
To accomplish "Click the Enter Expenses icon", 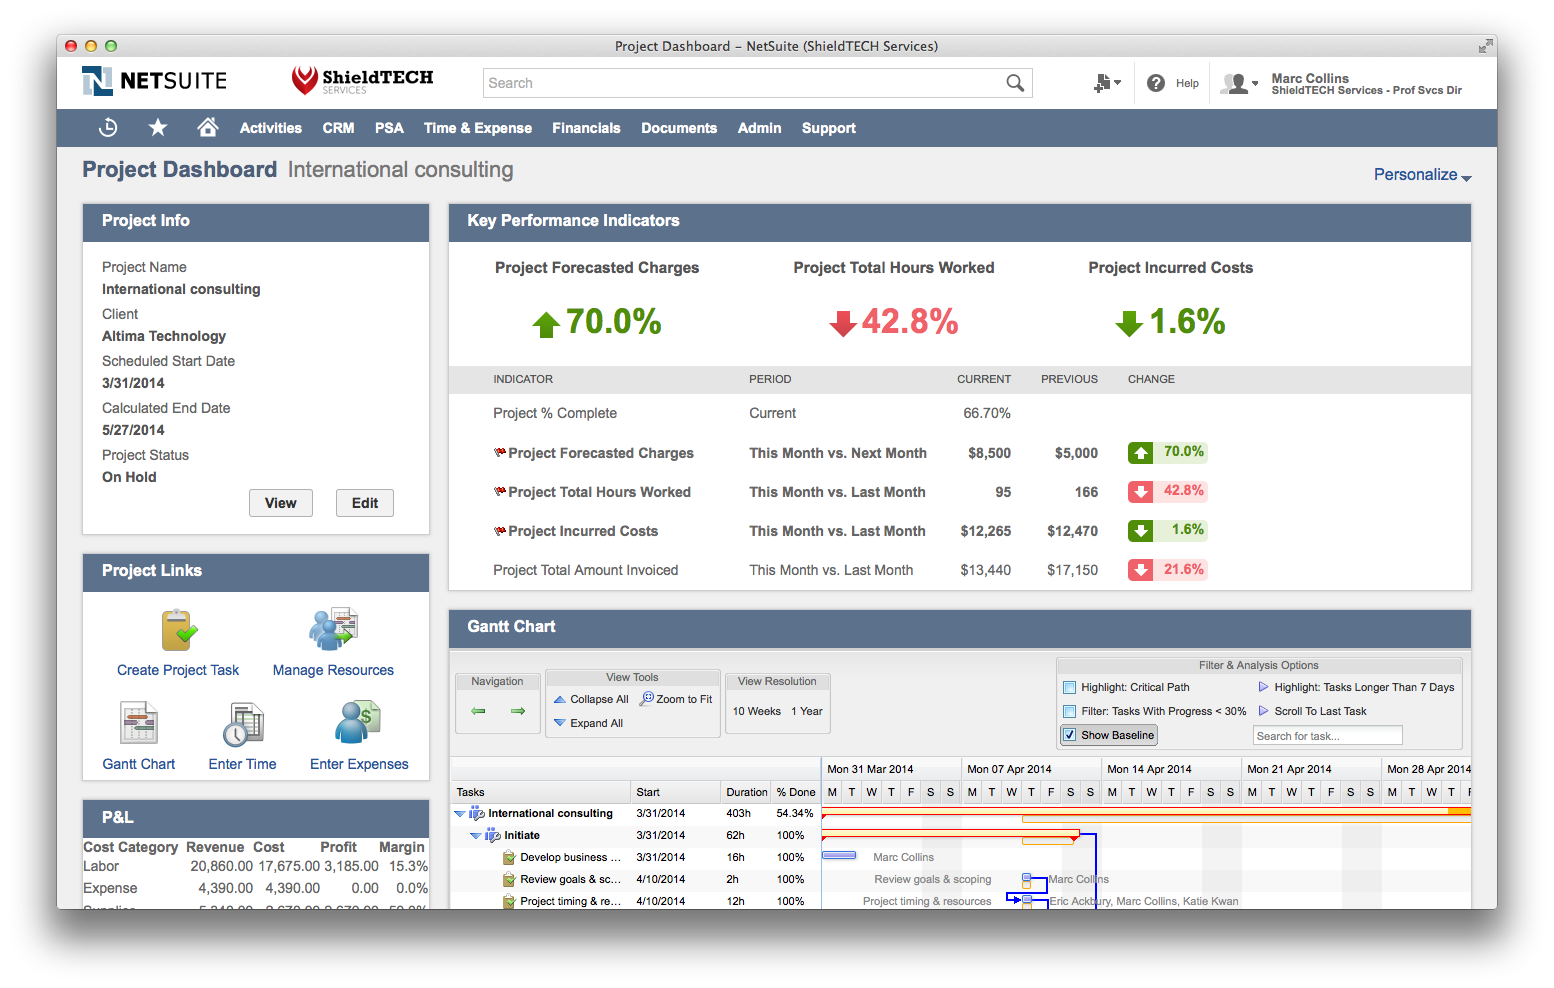I will (357, 723).
